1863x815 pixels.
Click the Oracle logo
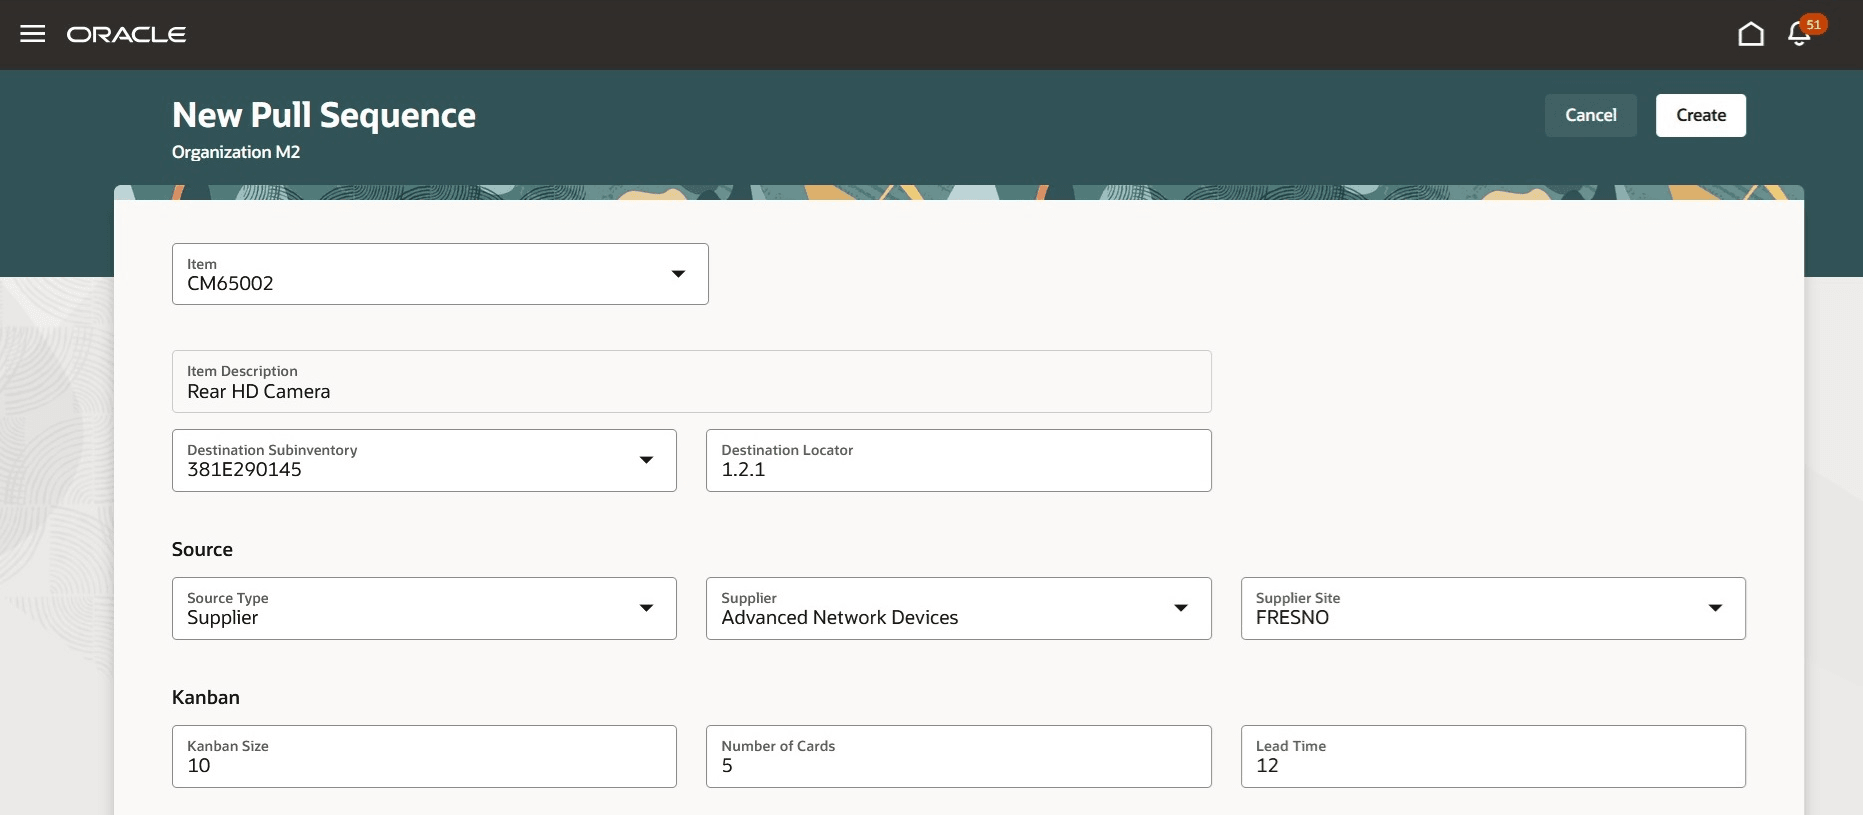(126, 35)
